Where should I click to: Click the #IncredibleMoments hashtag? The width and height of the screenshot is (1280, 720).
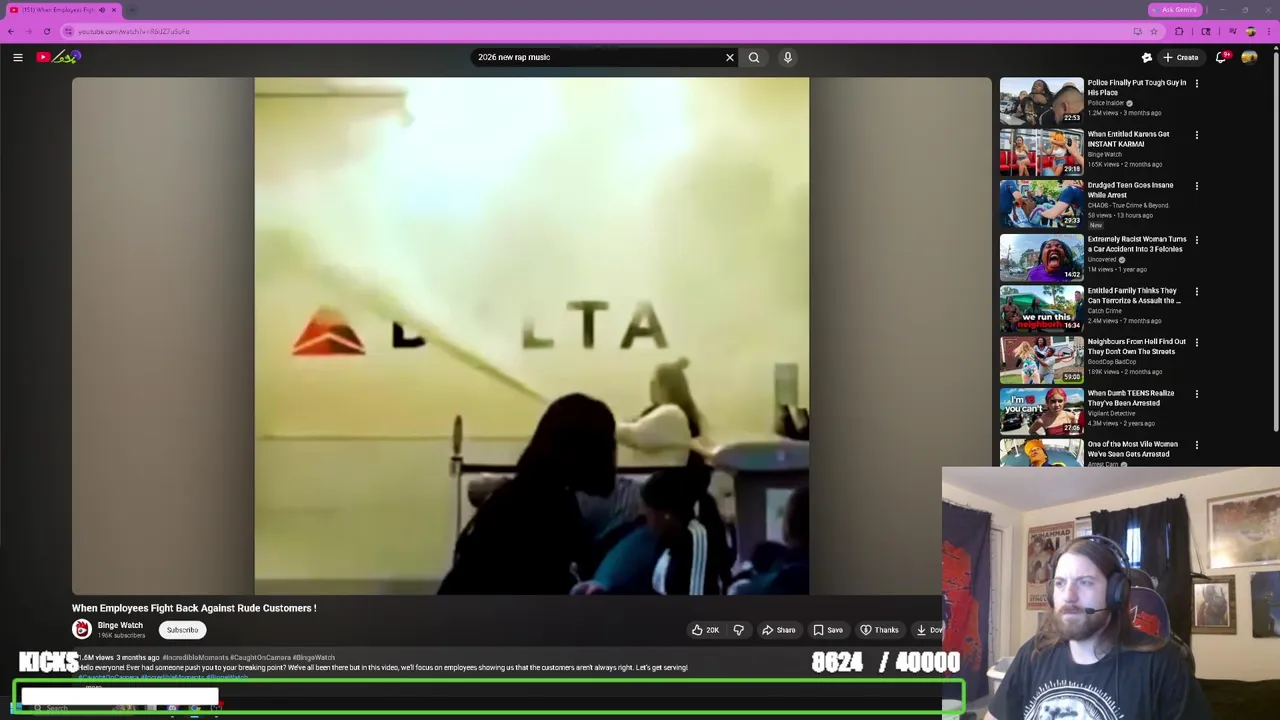195,658
